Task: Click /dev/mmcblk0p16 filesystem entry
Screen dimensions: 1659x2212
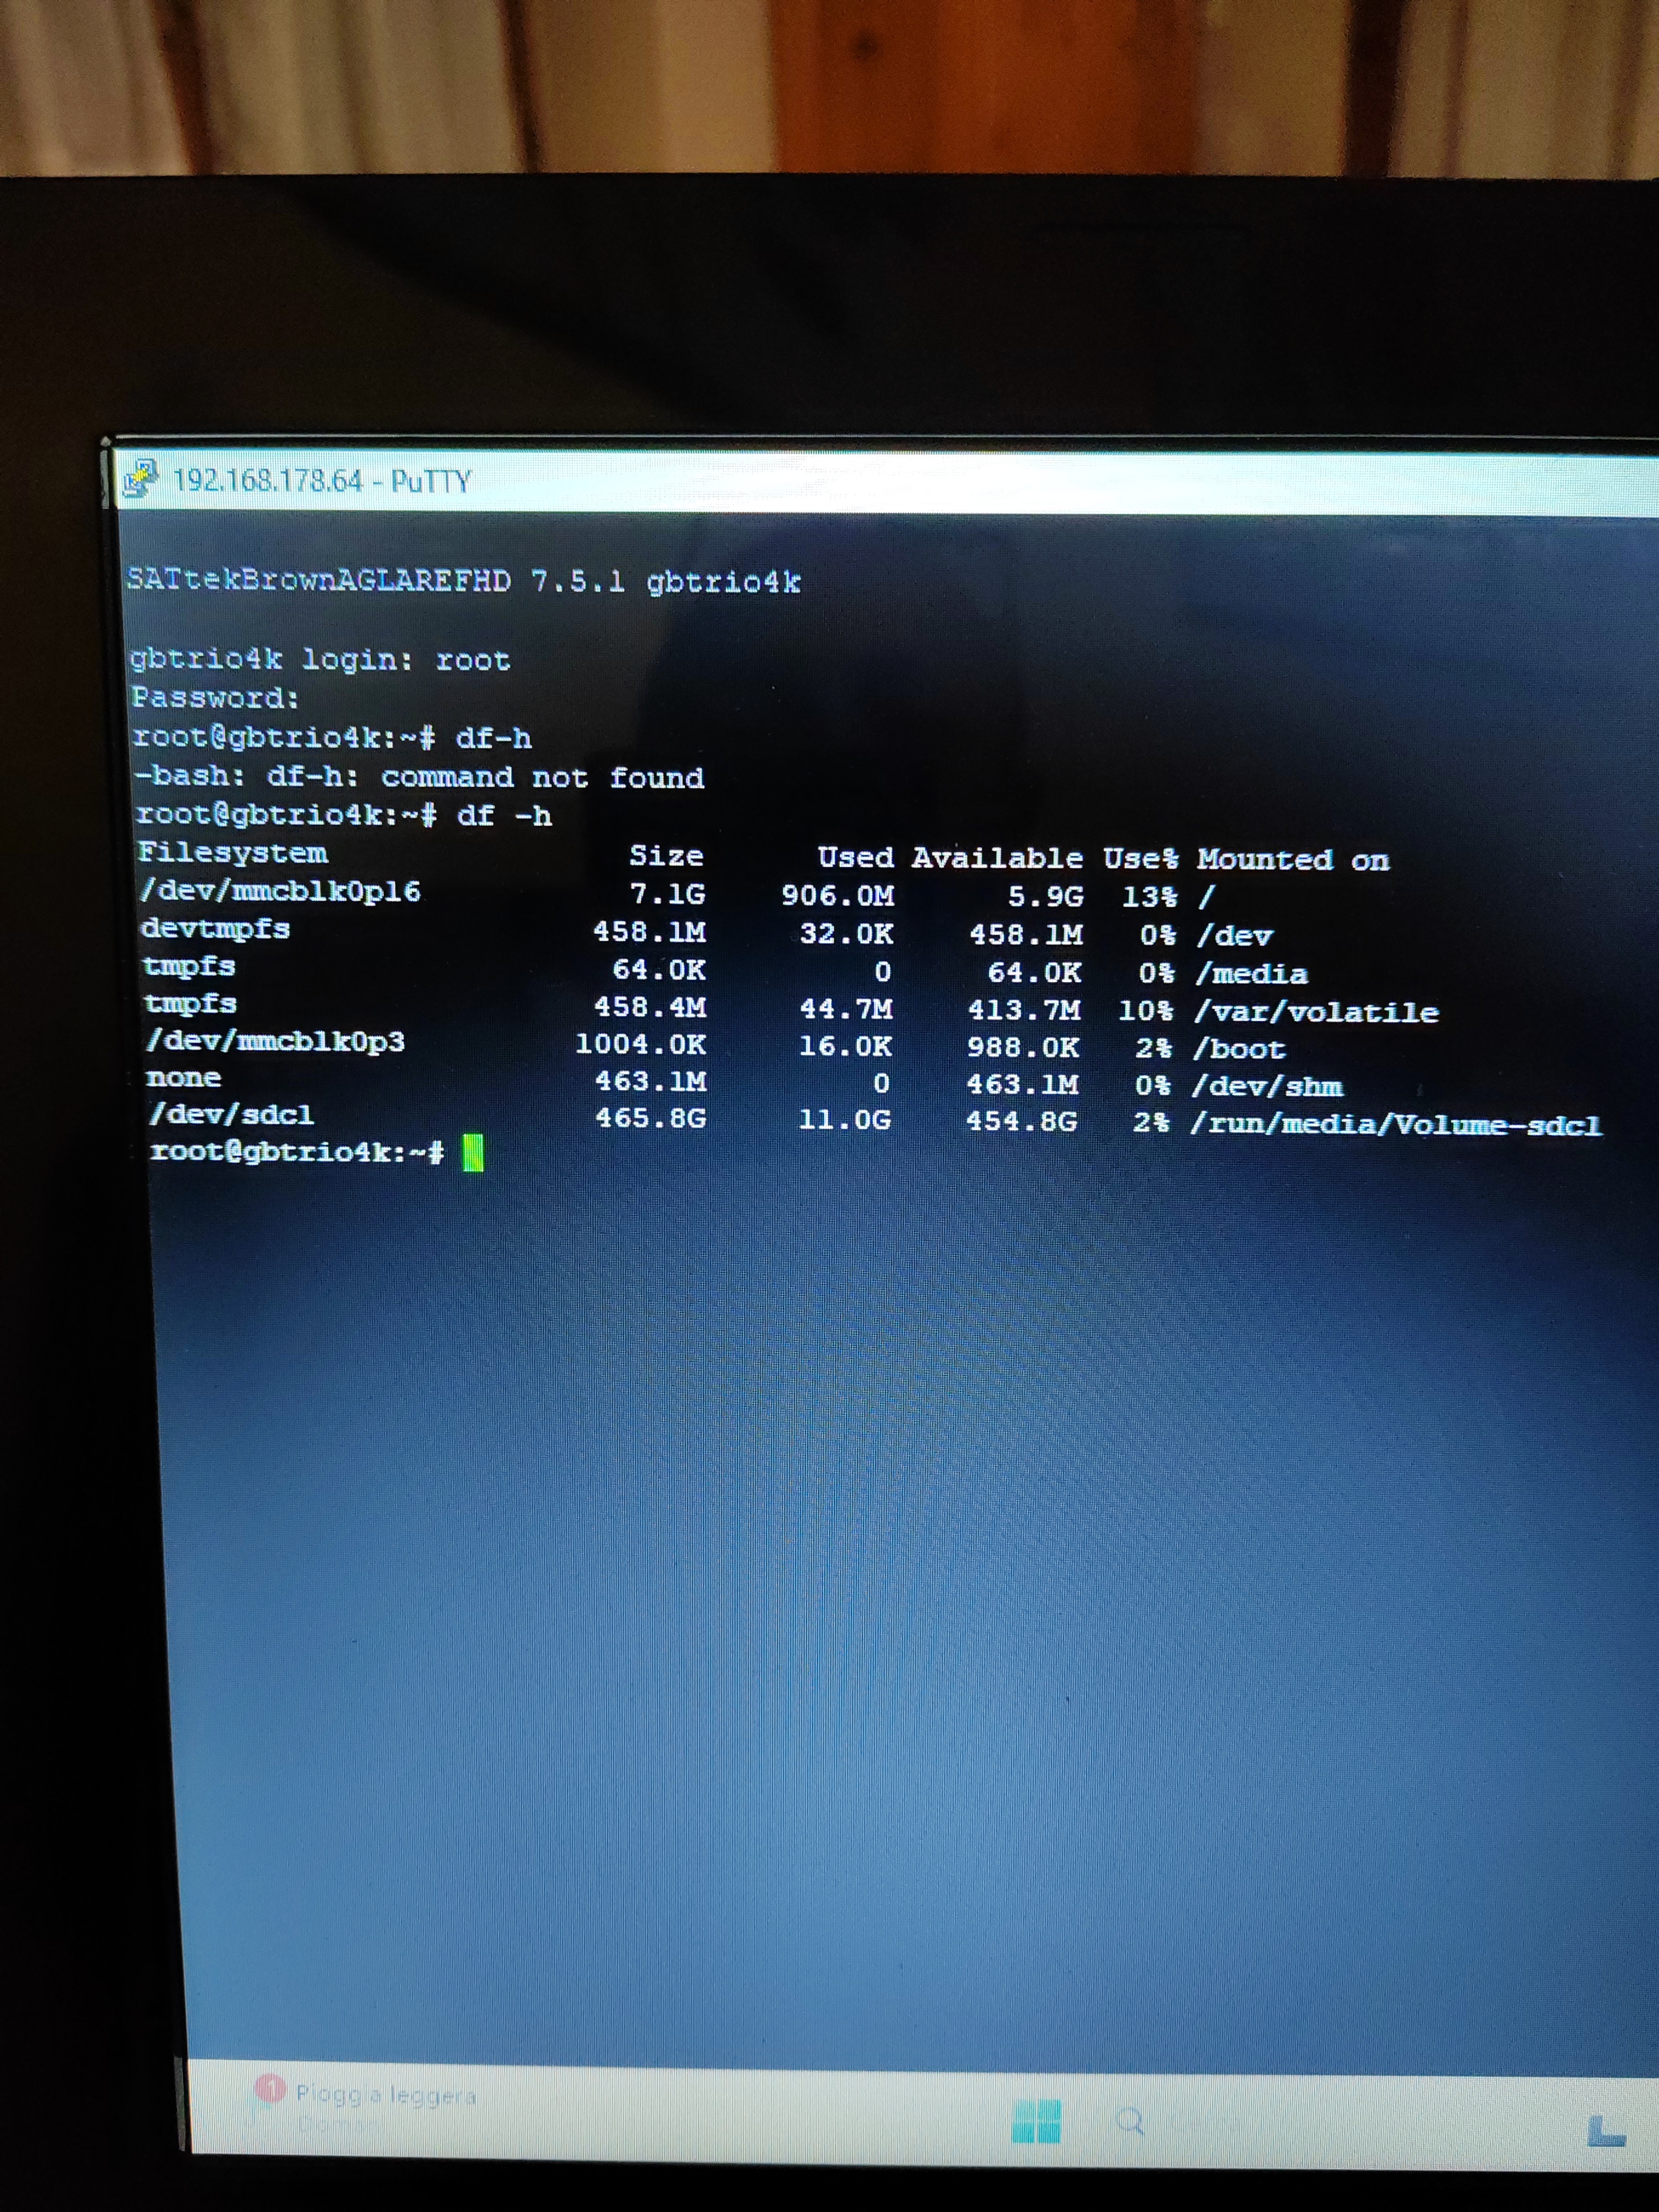Action: tap(281, 891)
